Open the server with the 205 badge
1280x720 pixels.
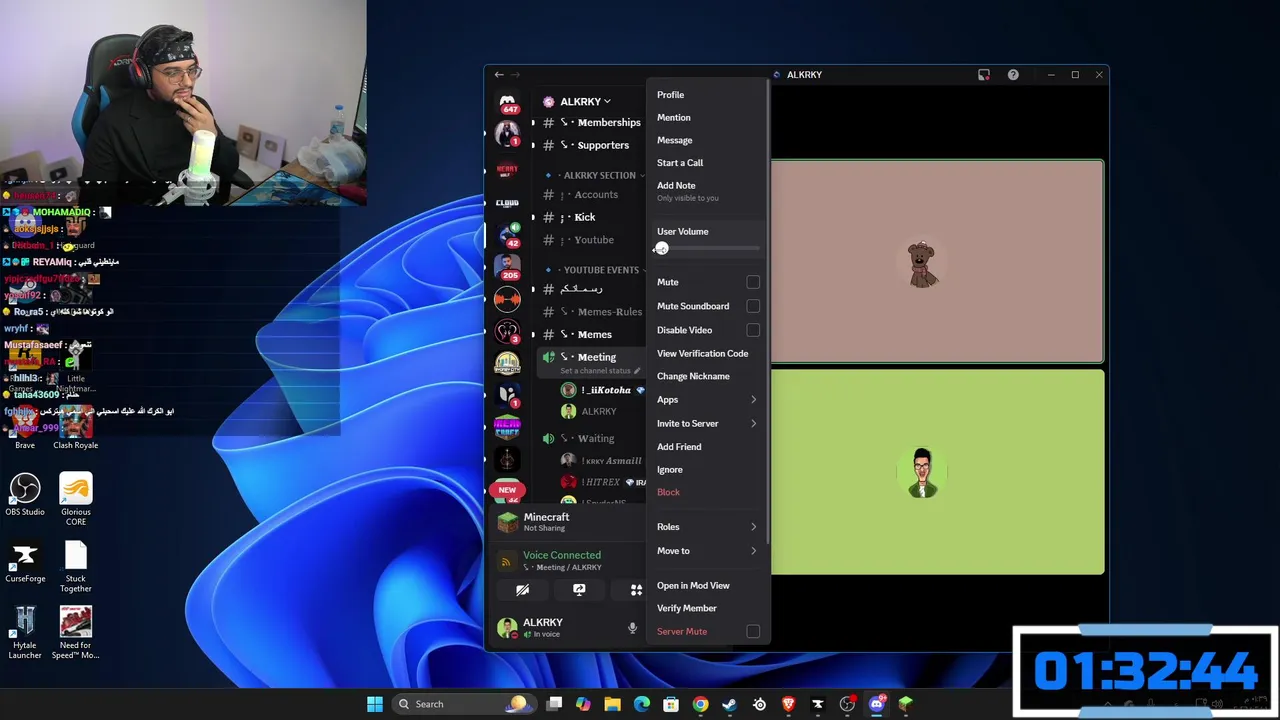[x=508, y=267]
